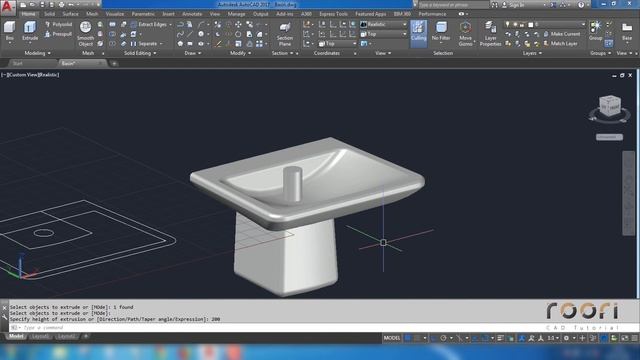Image resolution: width=640 pixels, height=360 pixels.
Task: Click the Move modify tool icon
Action: tap(238, 25)
